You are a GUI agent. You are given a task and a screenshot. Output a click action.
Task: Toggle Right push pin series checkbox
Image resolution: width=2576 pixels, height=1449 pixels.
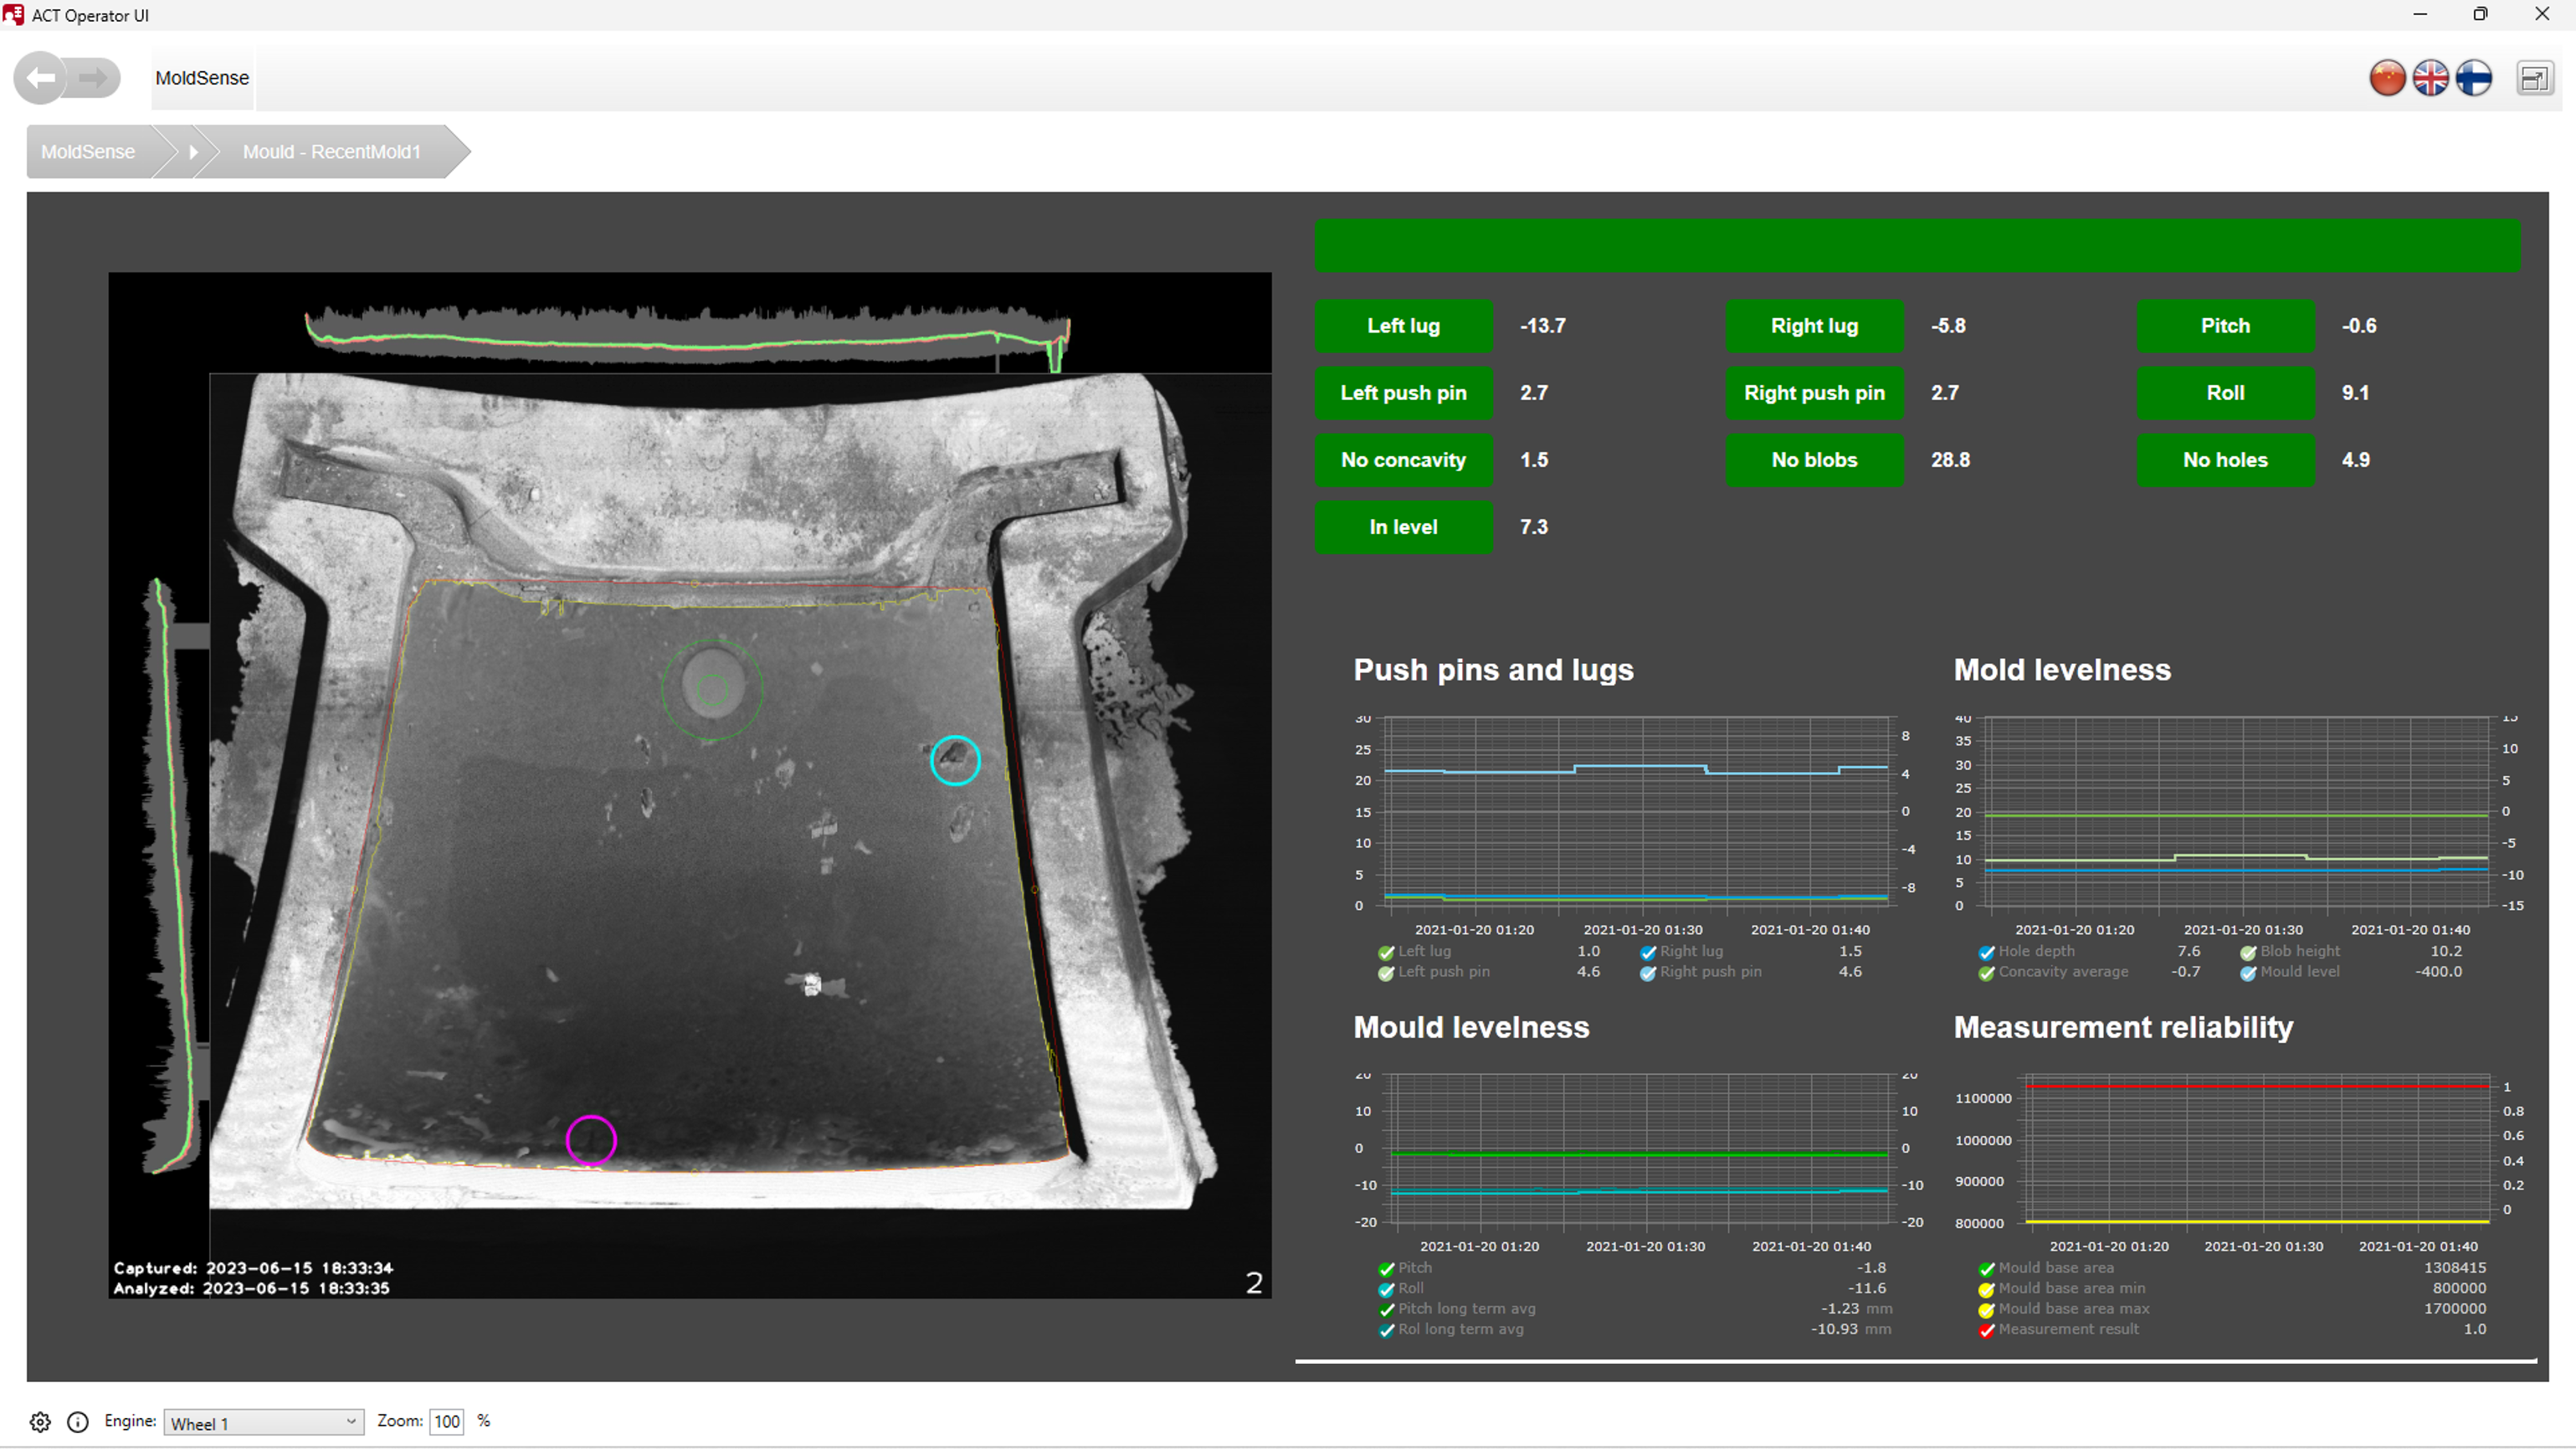click(x=1648, y=973)
